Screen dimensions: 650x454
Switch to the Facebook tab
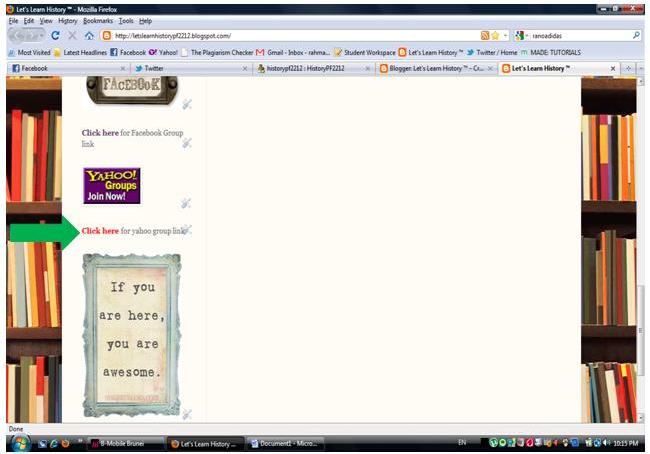point(66,68)
